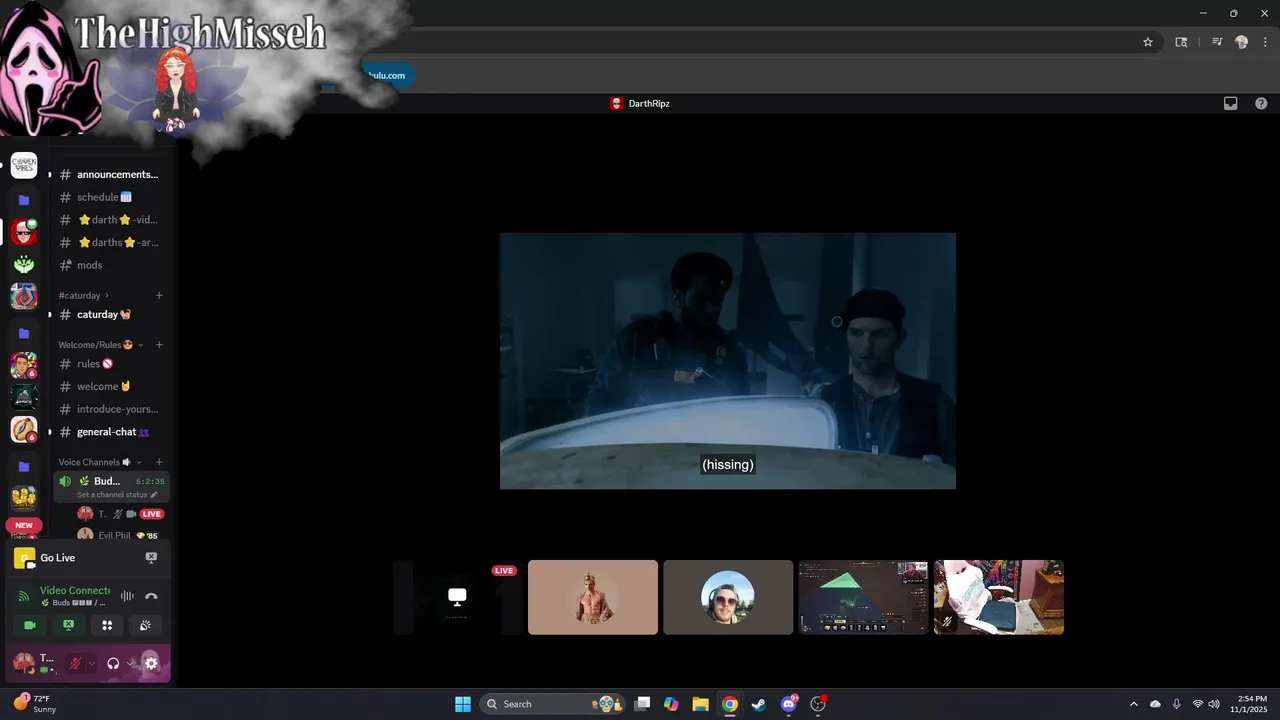Open the Help question mark icon
1280x720 pixels.
pos(1261,103)
